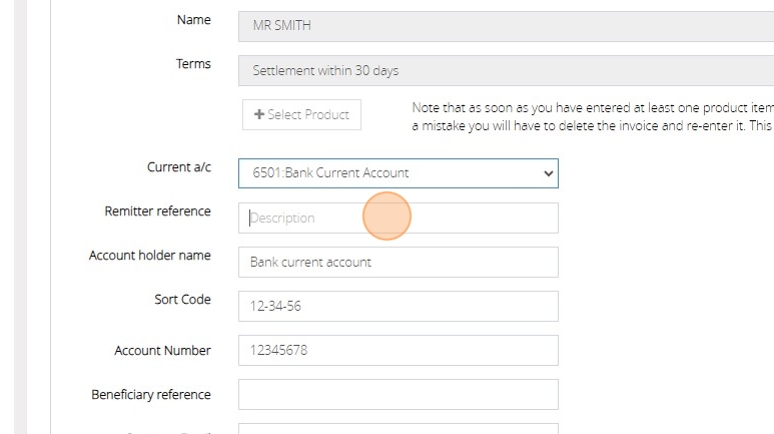
Task: Click the plus icon on Select Product
Action: (x=259, y=115)
